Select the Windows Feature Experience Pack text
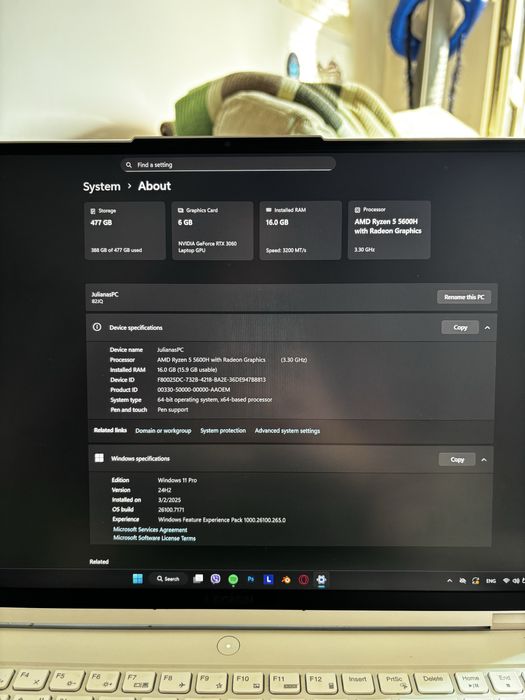 point(222,520)
